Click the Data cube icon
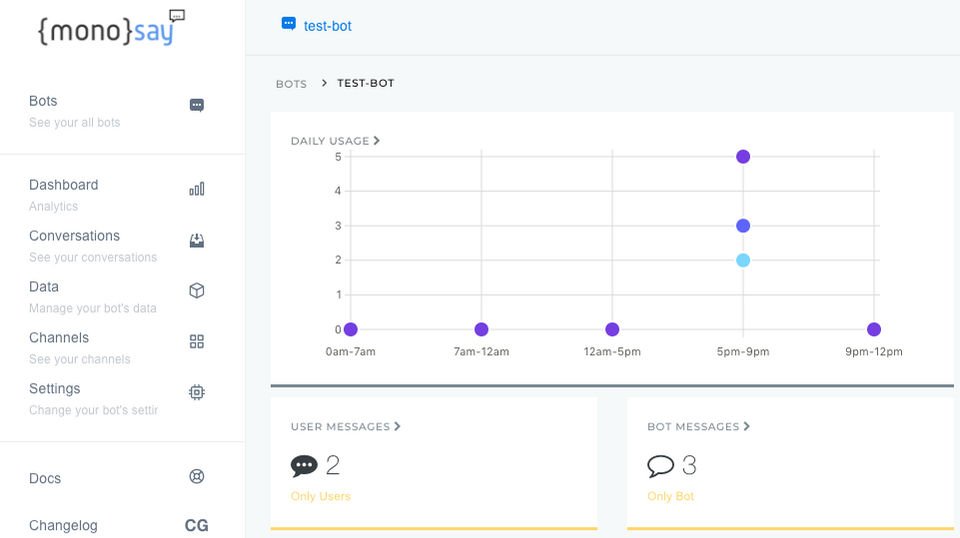 (x=197, y=291)
